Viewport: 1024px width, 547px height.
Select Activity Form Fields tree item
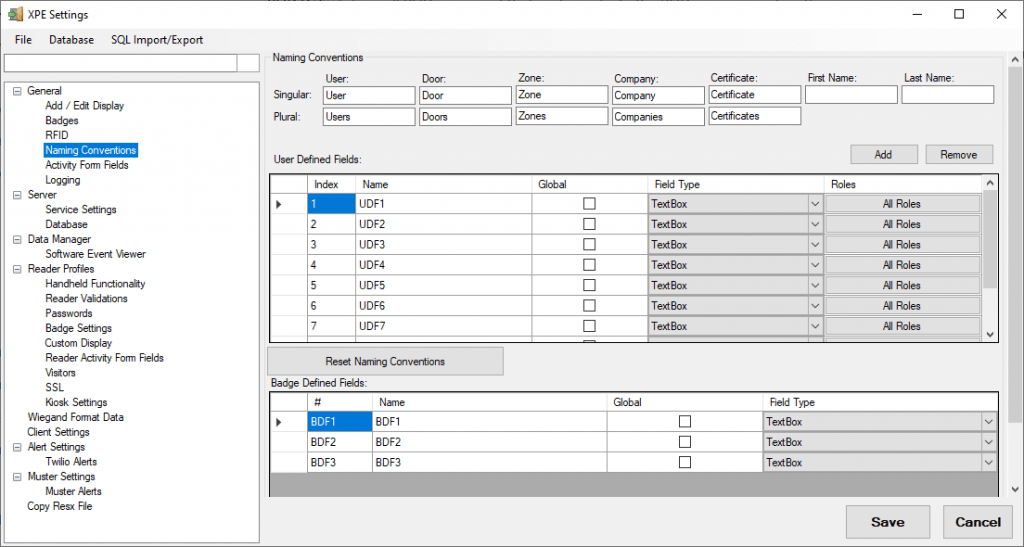(x=86, y=165)
